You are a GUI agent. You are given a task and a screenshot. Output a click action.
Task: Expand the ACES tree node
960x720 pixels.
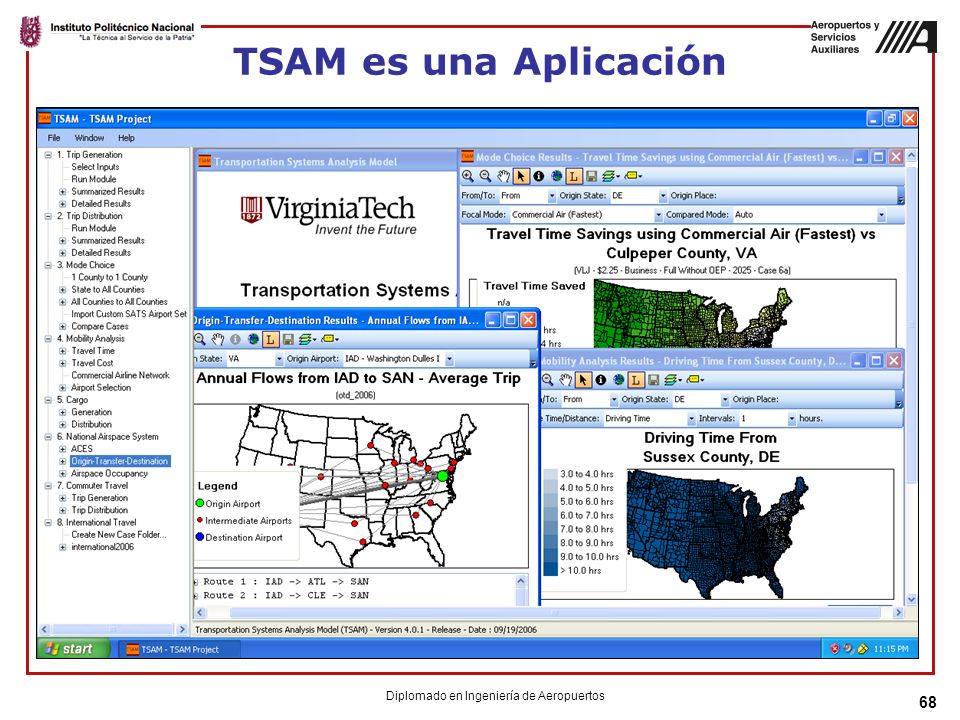click(62, 449)
